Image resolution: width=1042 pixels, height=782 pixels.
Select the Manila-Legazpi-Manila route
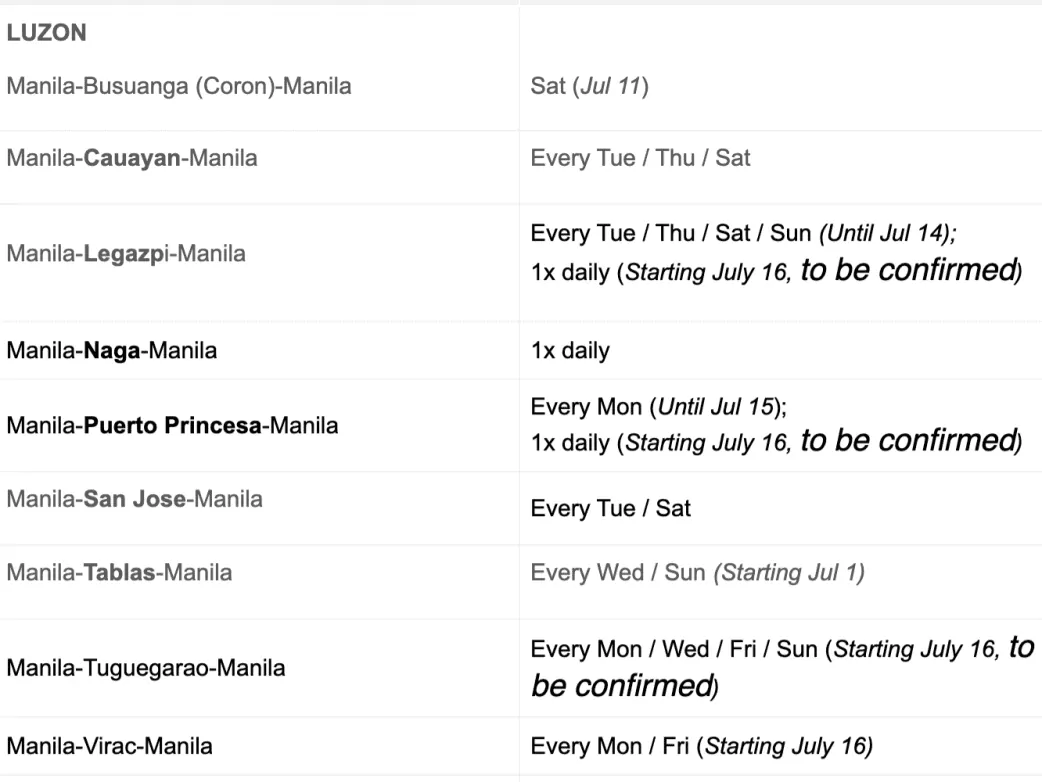[126, 254]
